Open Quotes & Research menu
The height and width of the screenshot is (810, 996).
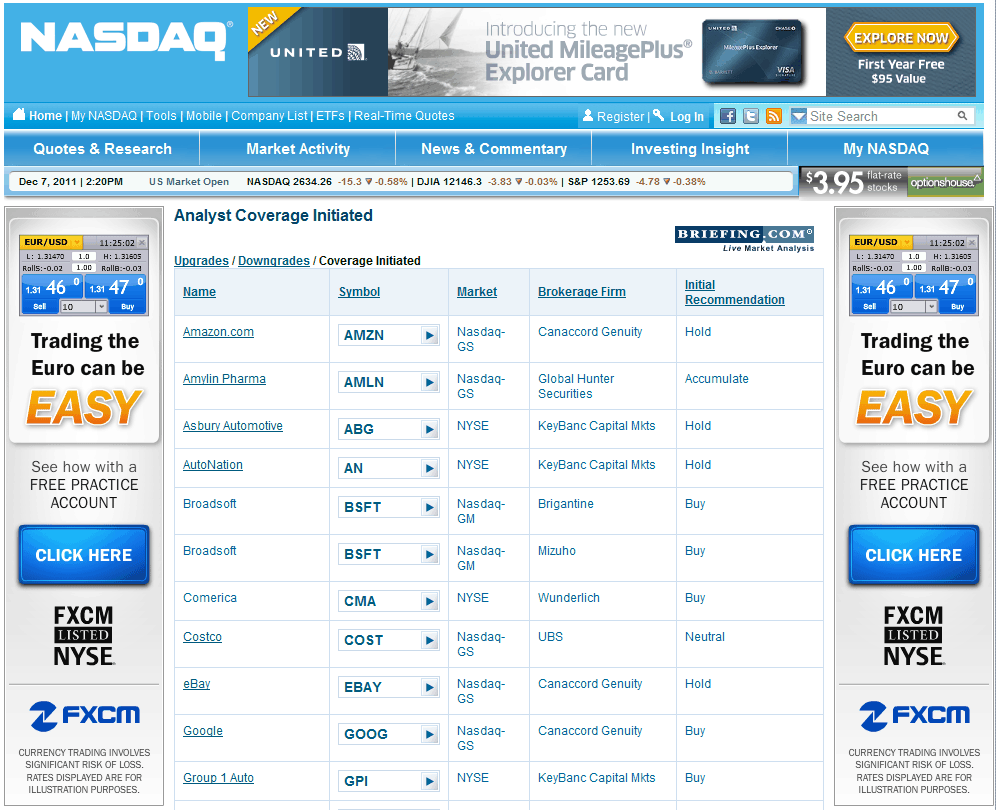point(102,149)
